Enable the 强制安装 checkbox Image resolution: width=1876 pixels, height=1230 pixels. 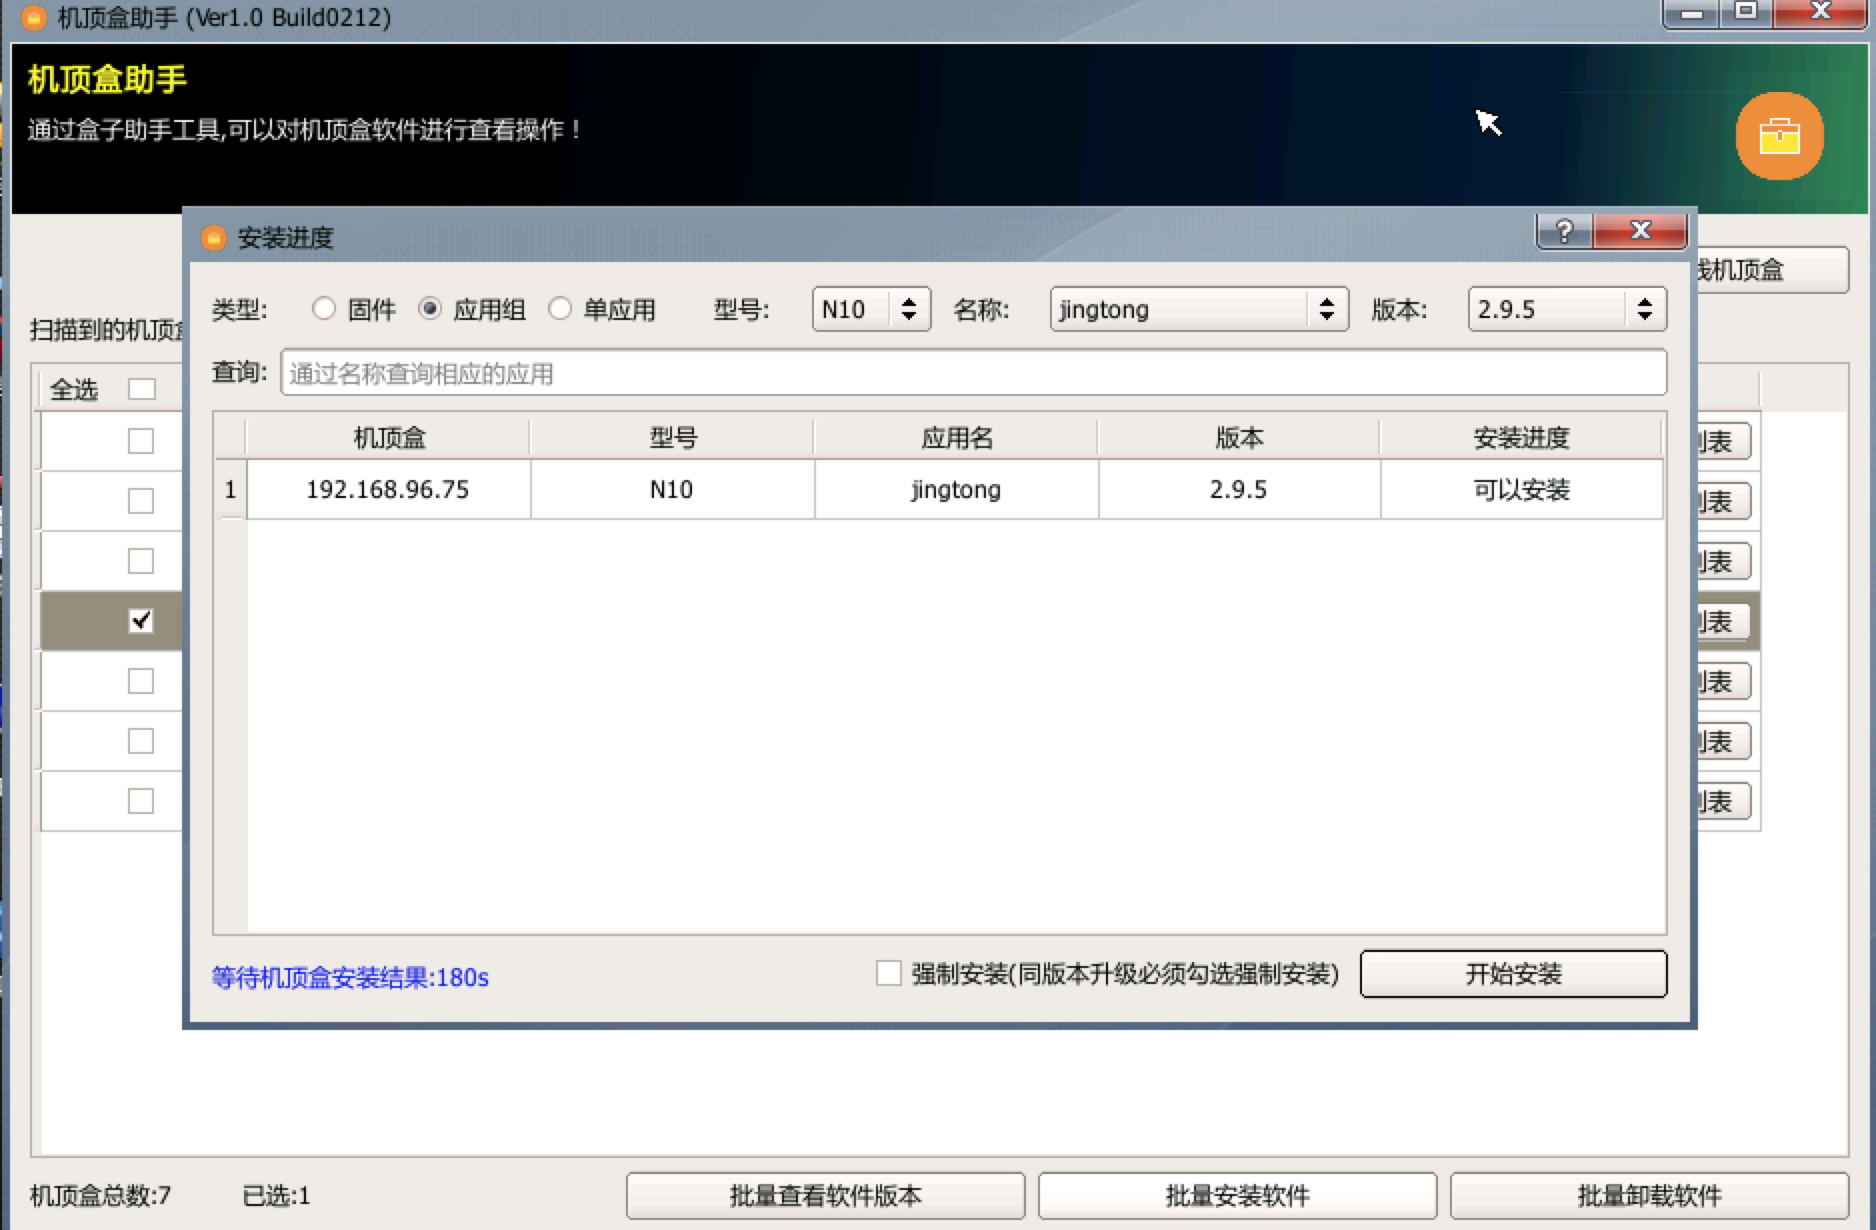click(888, 973)
